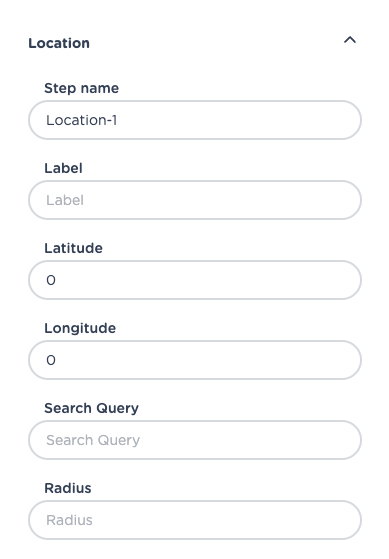The height and width of the screenshot is (559, 389).
Task: Click the Location section header title
Action: click(59, 43)
